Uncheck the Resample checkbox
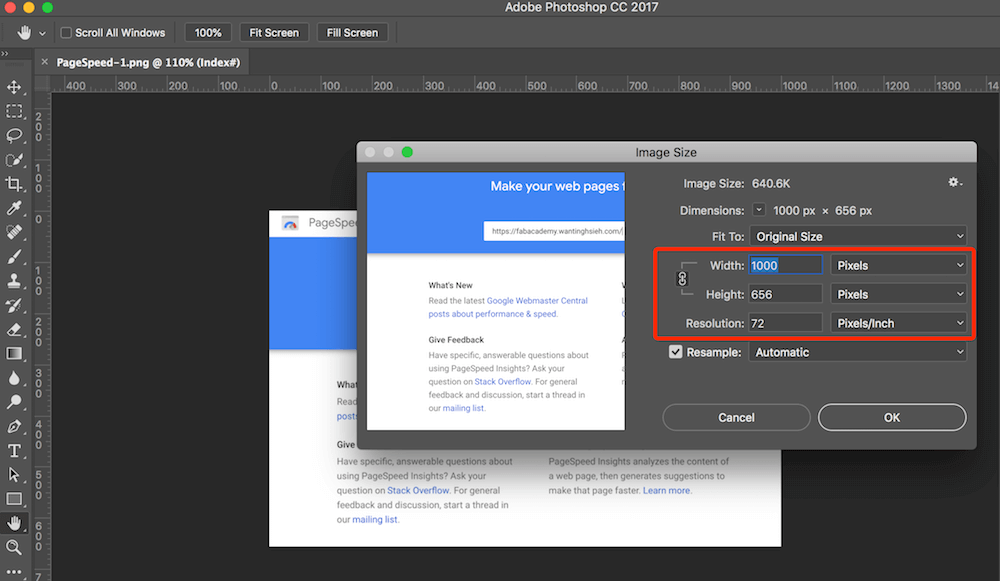The width and height of the screenshot is (1000, 581). (676, 352)
